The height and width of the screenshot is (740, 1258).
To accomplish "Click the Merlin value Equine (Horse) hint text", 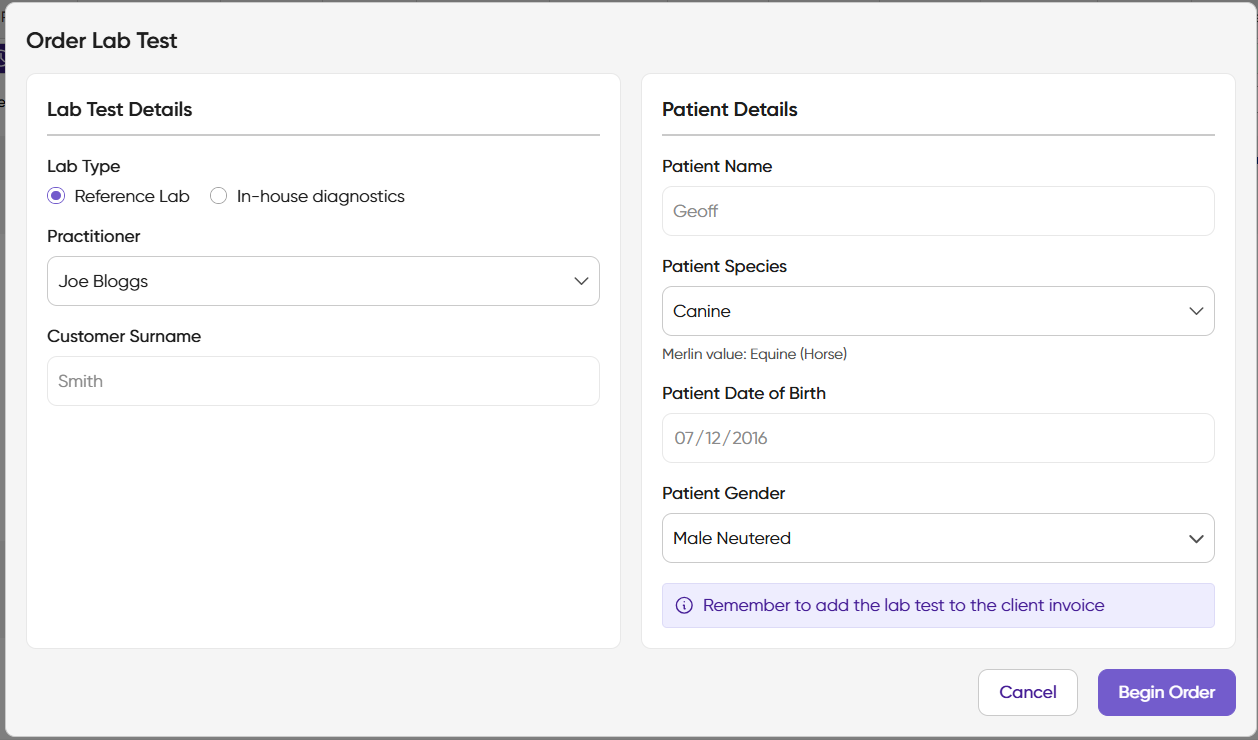I will (754, 354).
